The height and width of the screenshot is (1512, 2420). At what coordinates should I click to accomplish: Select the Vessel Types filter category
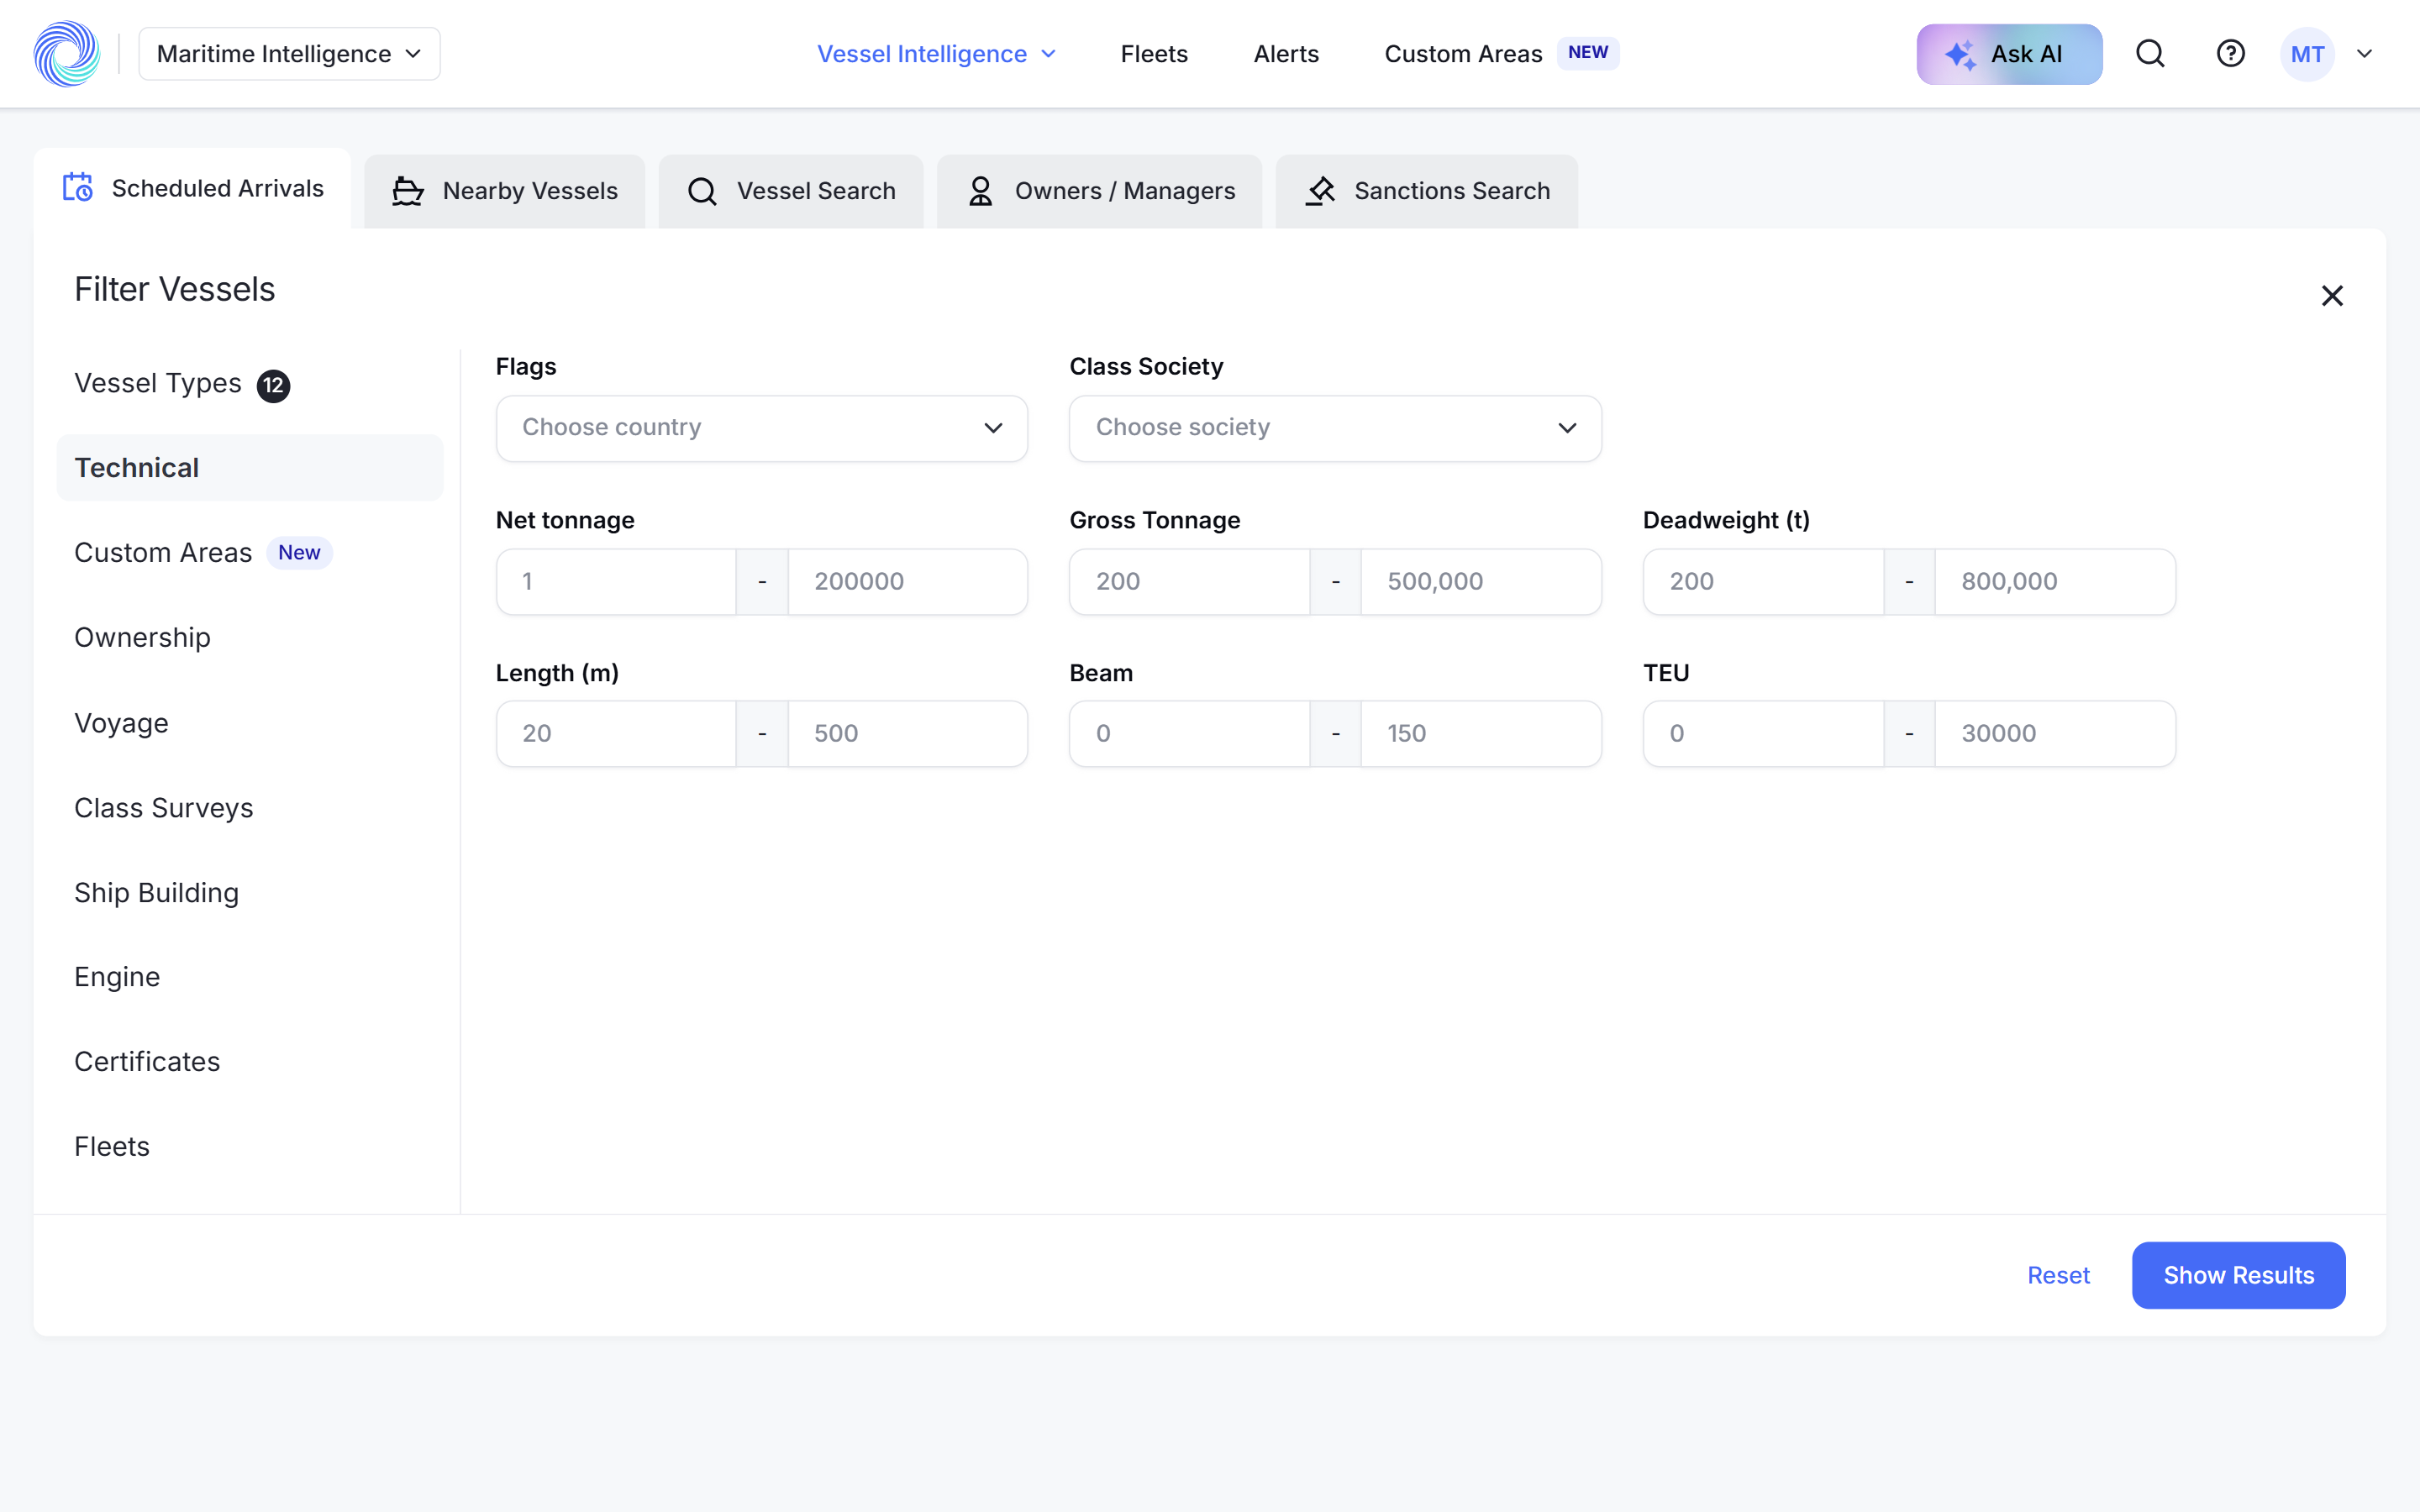(250, 384)
